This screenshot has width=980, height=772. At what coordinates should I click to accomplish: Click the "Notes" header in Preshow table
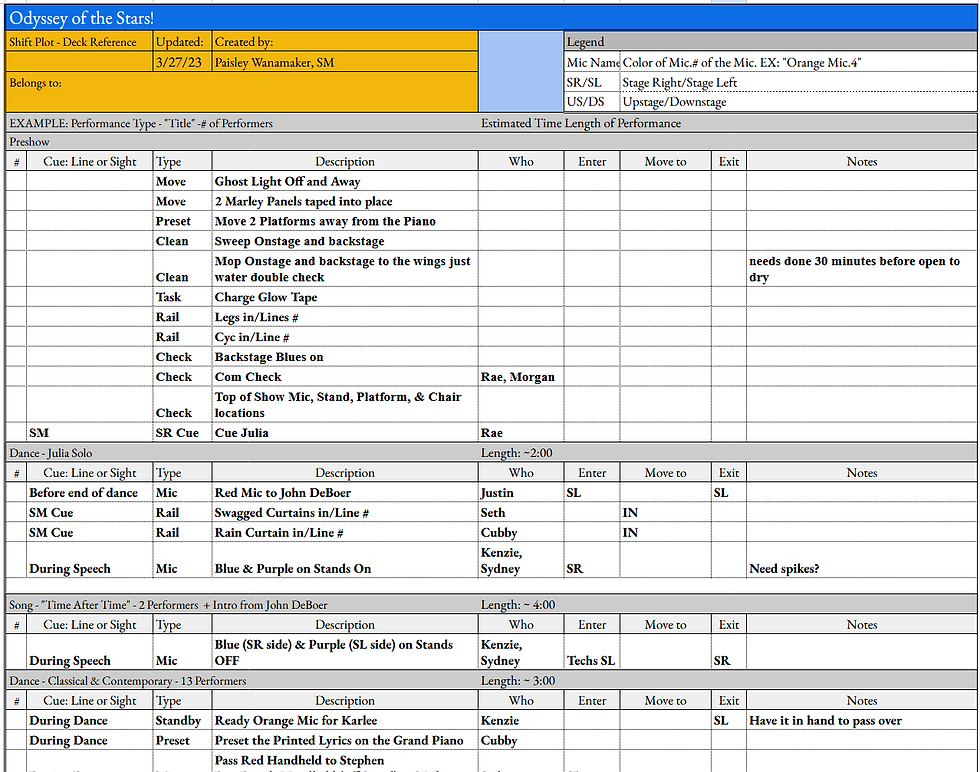861,161
